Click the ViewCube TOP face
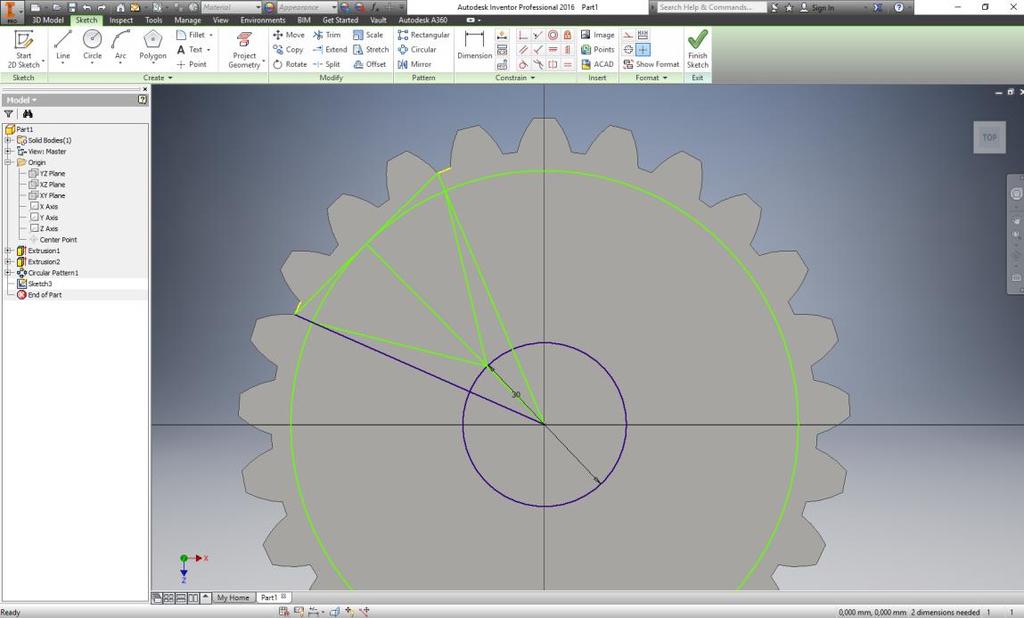Viewport: 1024px width, 618px height. point(989,137)
